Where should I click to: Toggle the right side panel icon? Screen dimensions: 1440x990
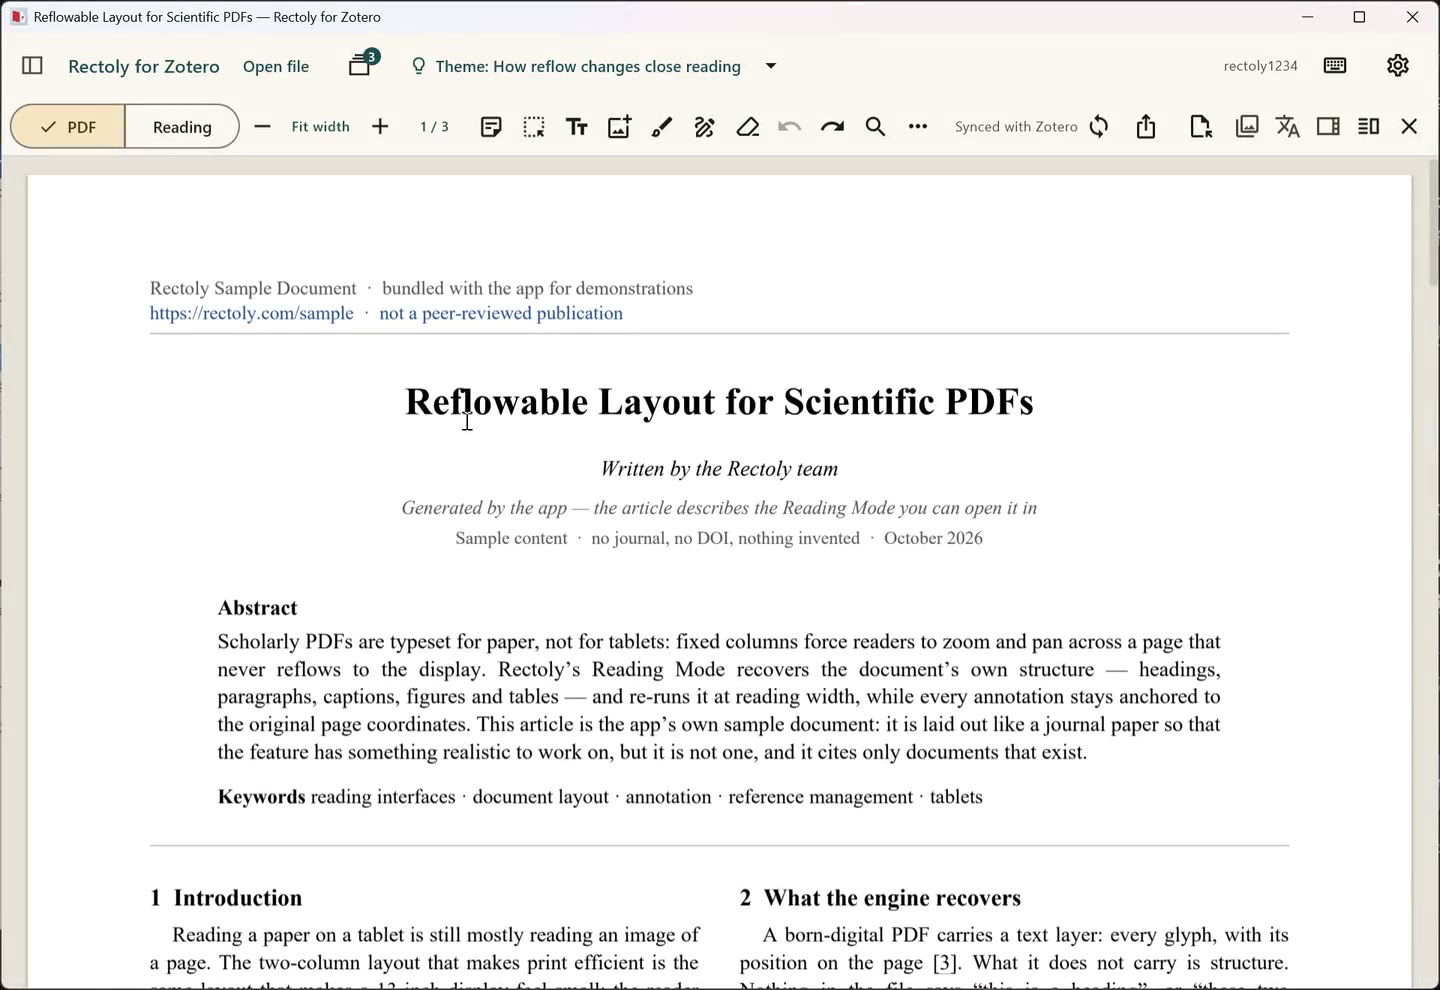coord(1329,127)
